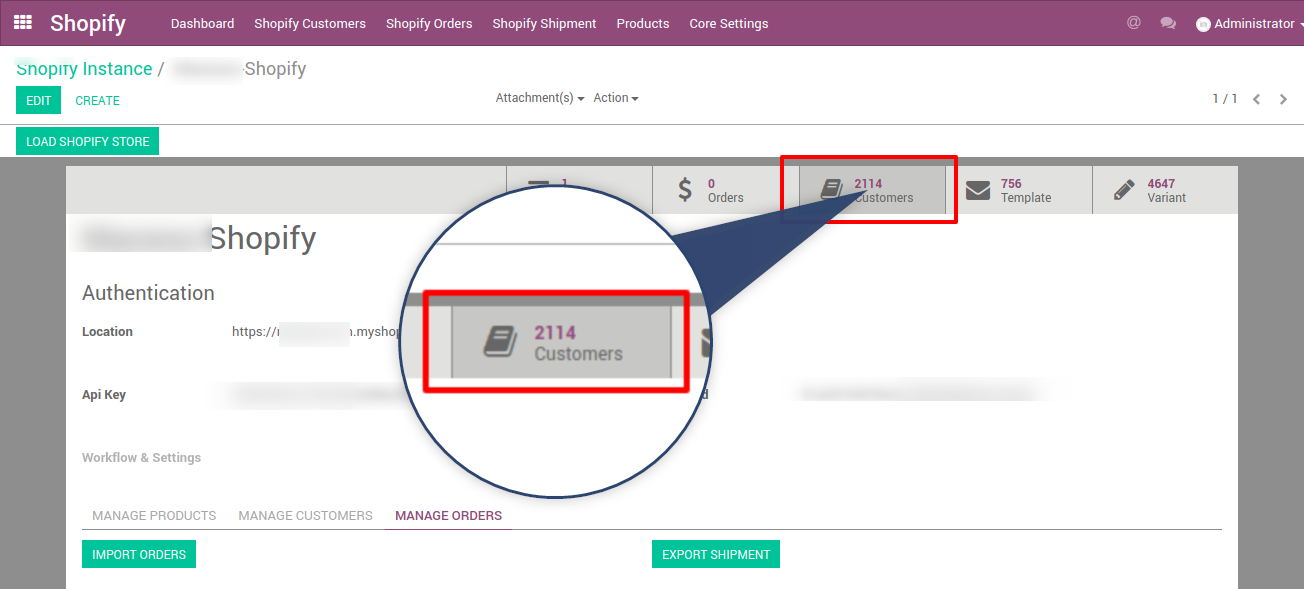Open the Shopify Customers menu

tap(310, 23)
